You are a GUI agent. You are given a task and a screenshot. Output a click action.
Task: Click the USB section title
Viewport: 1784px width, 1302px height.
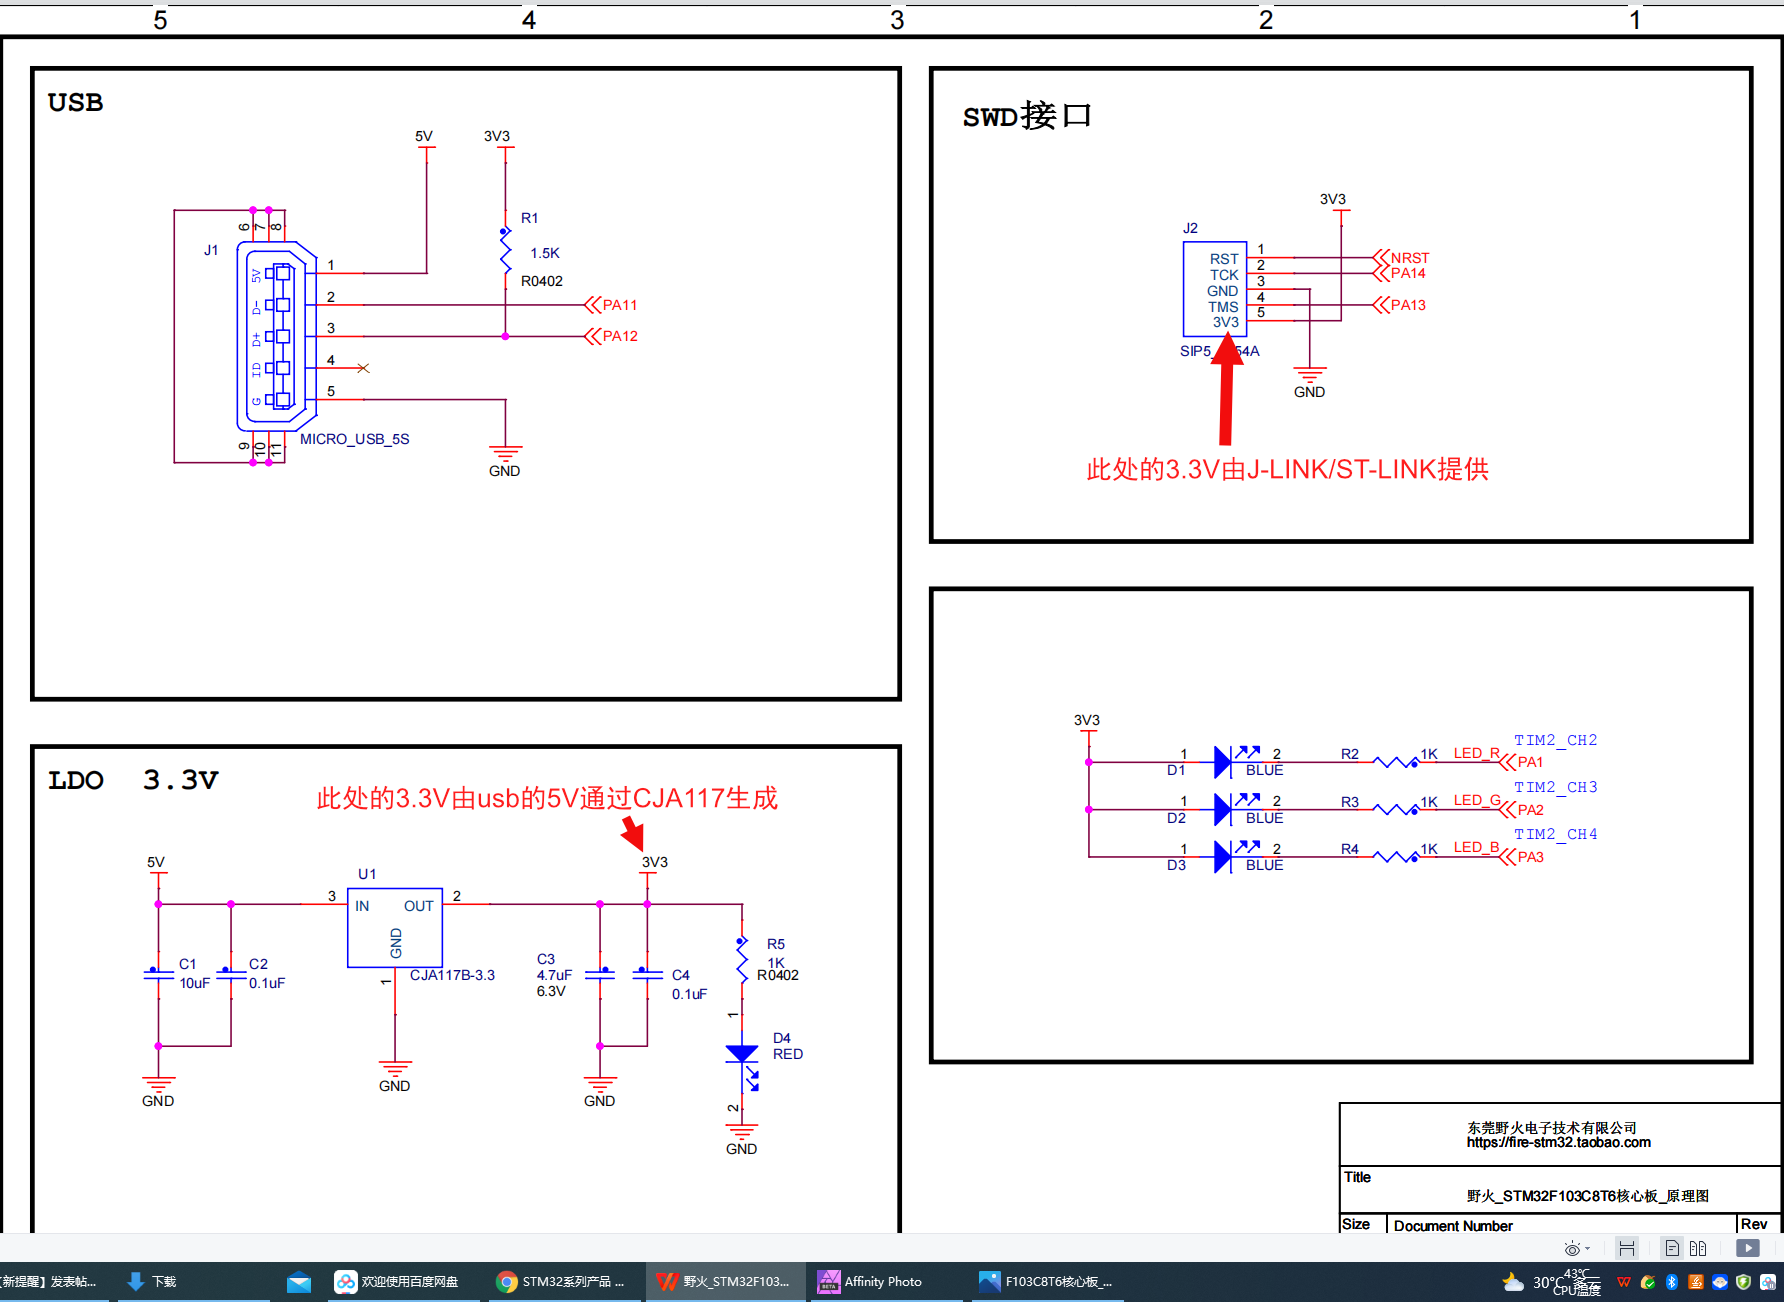[x=75, y=102]
